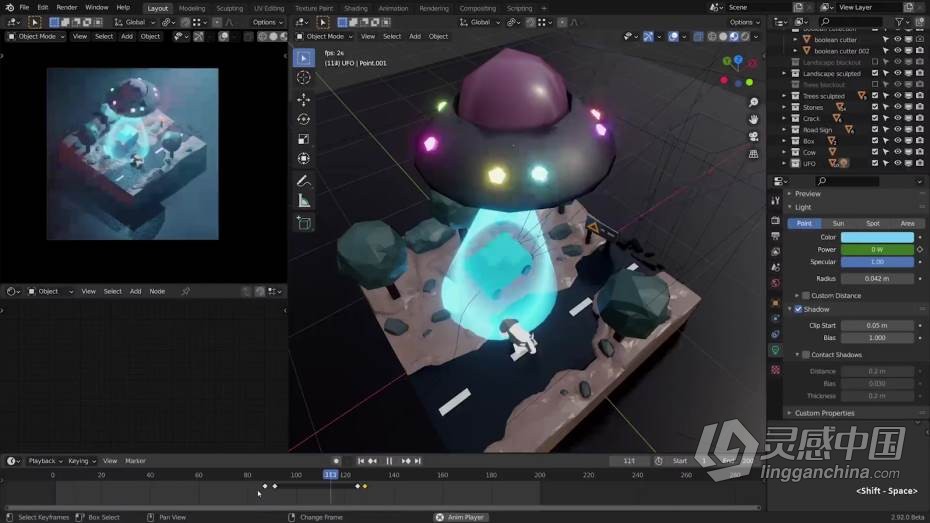Toggle the Stones collection visibility eye
The height and width of the screenshot is (523, 930).
point(897,107)
